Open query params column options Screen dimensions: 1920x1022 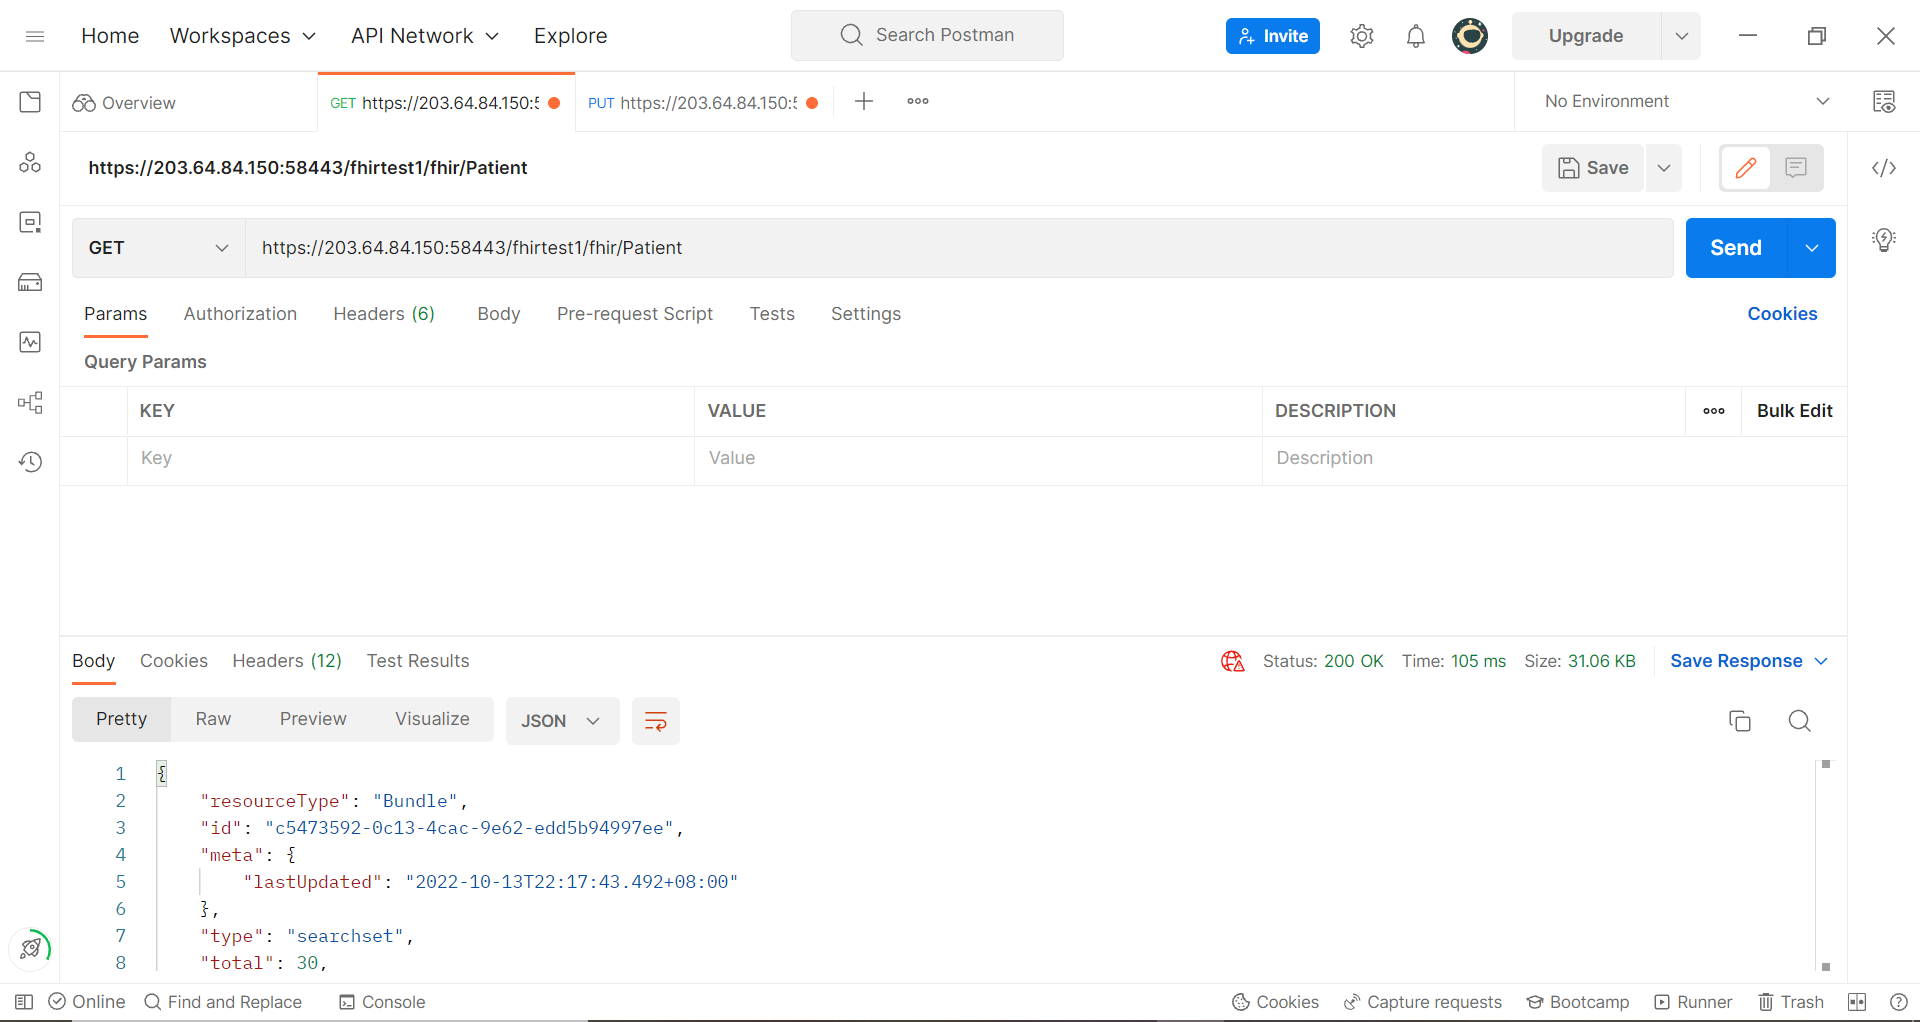(x=1714, y=411)
